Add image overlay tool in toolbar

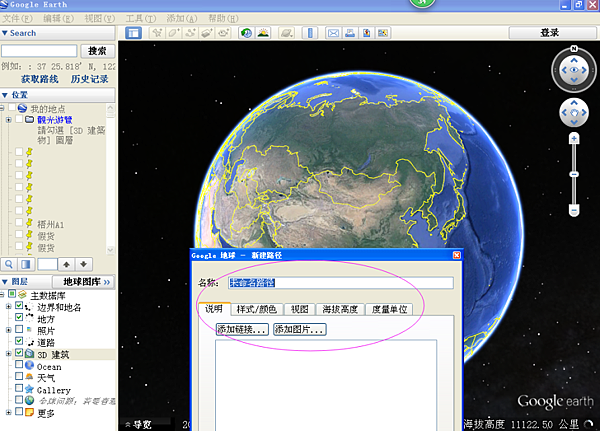[x=207, y=33]
